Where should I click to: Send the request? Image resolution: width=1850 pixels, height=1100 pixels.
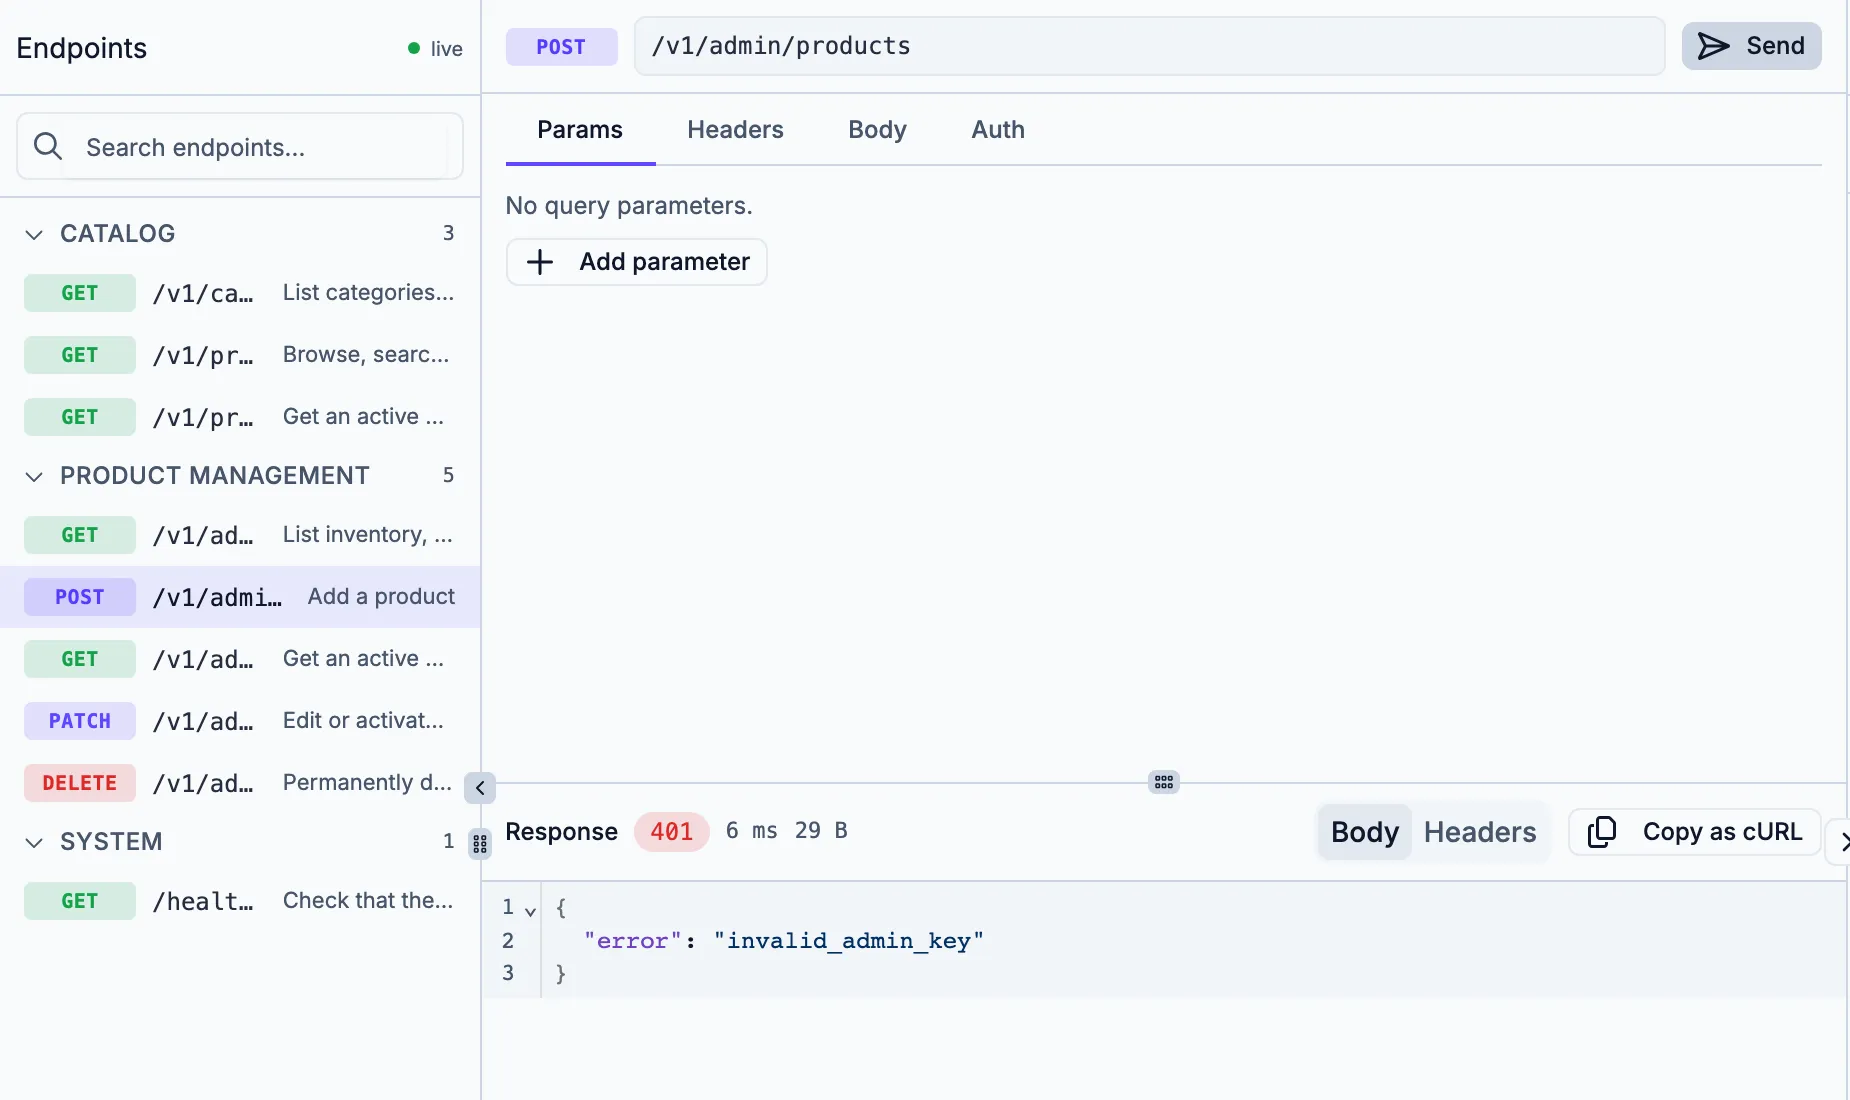click(x=1751, y=46)
